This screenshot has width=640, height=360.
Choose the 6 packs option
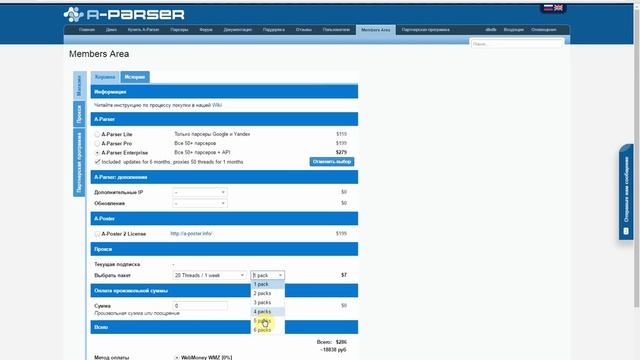267,330
